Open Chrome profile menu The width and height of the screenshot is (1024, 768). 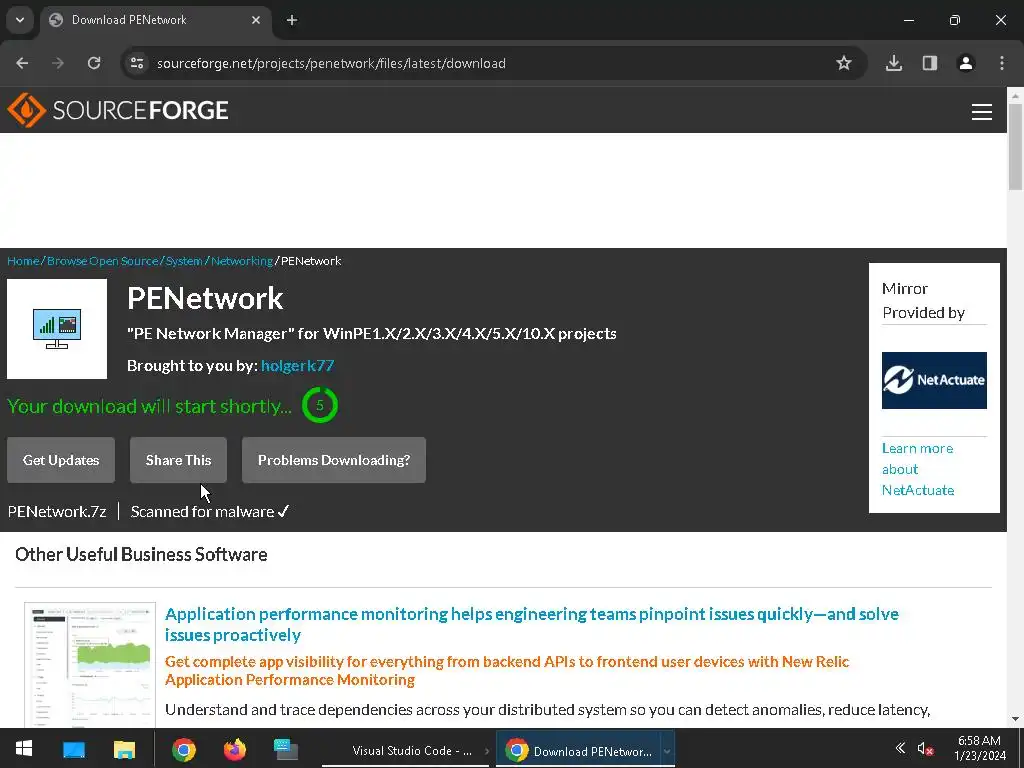[x=966, y=63]
